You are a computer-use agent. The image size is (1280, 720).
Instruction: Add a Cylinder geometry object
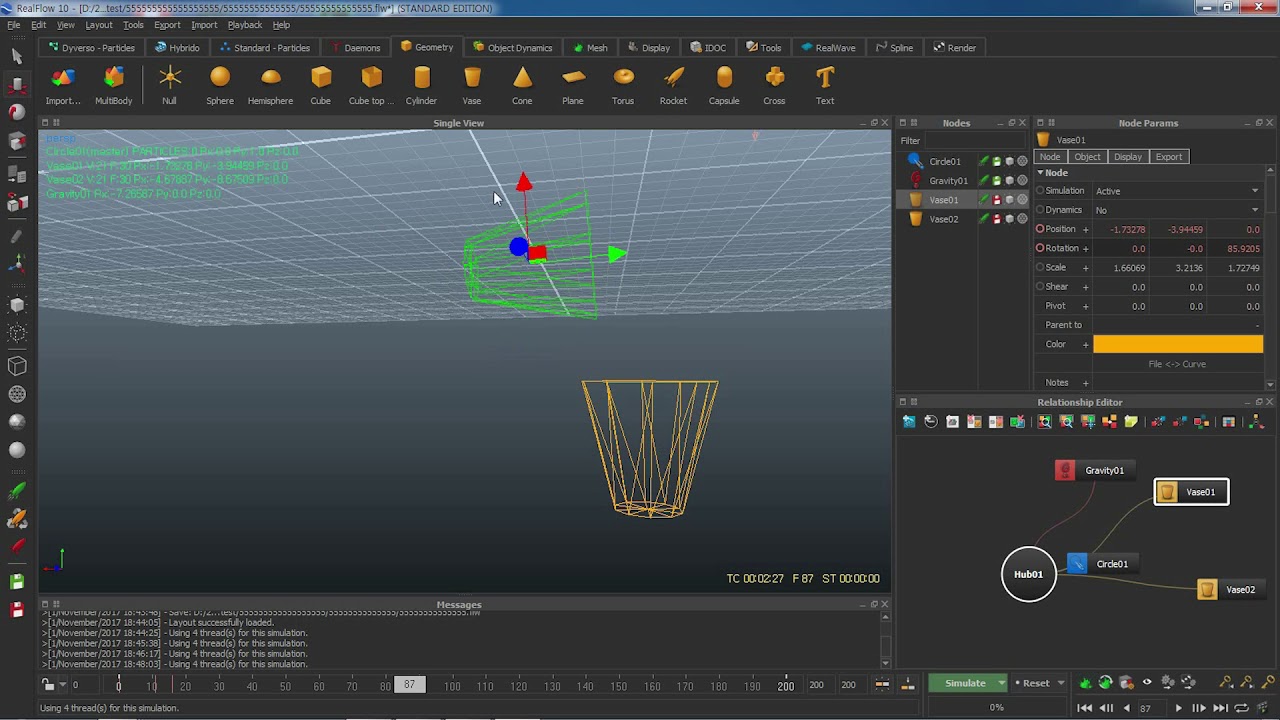421,85
